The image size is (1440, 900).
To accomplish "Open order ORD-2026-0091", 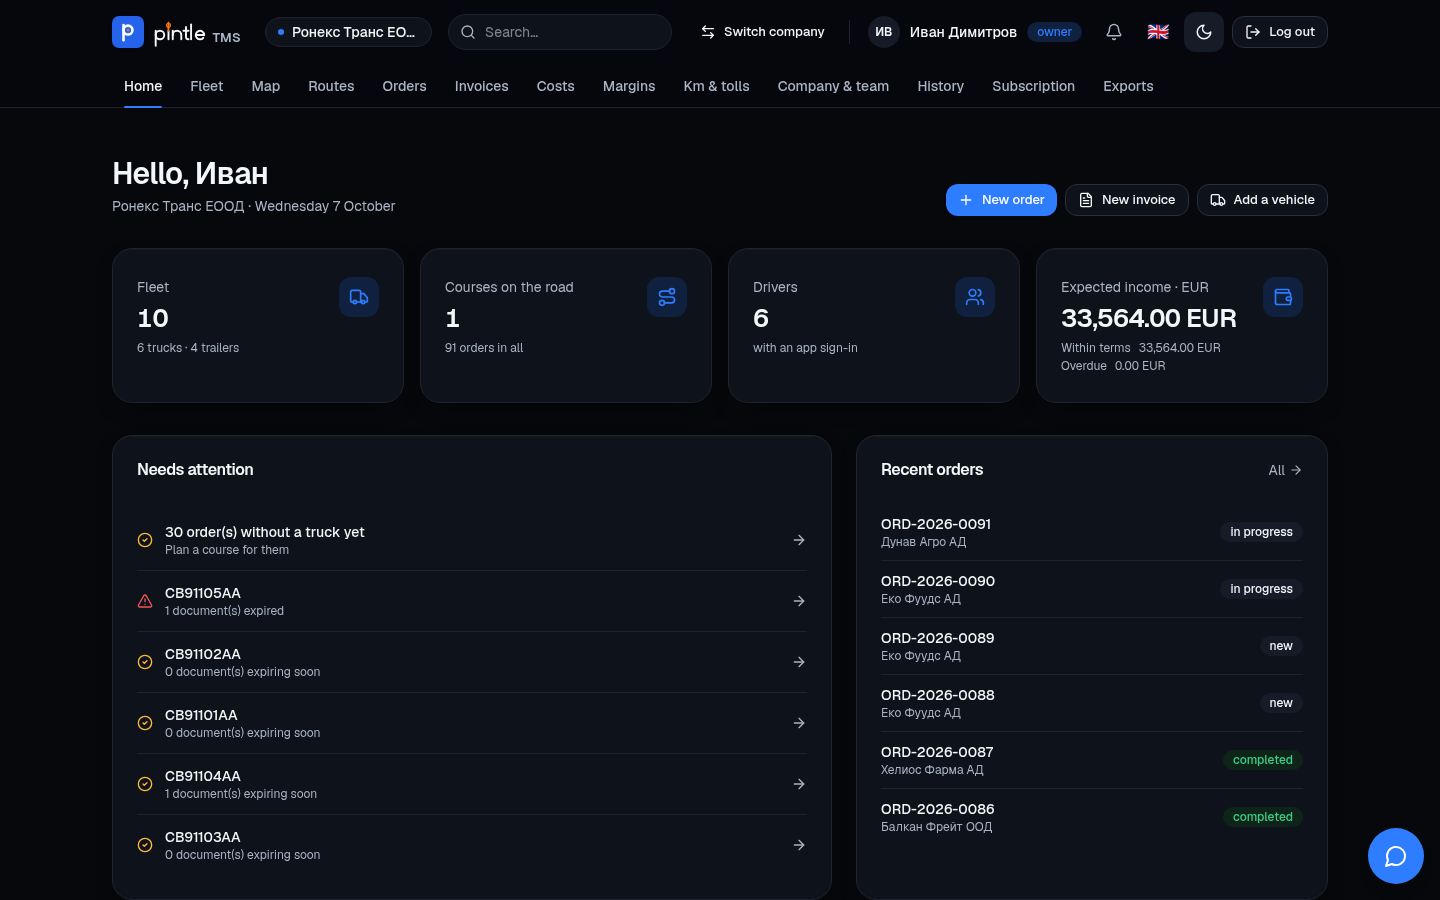I will click(x=1092, y=532).
